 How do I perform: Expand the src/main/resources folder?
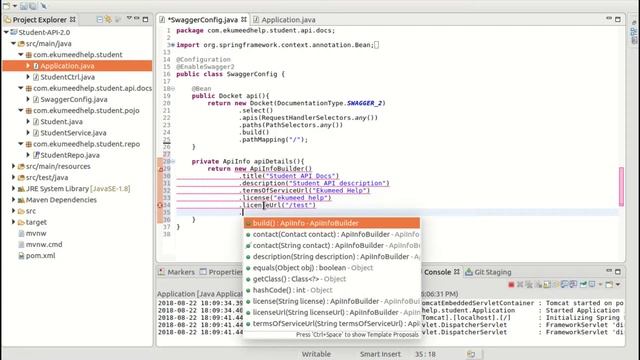click(x=13, y=166)
